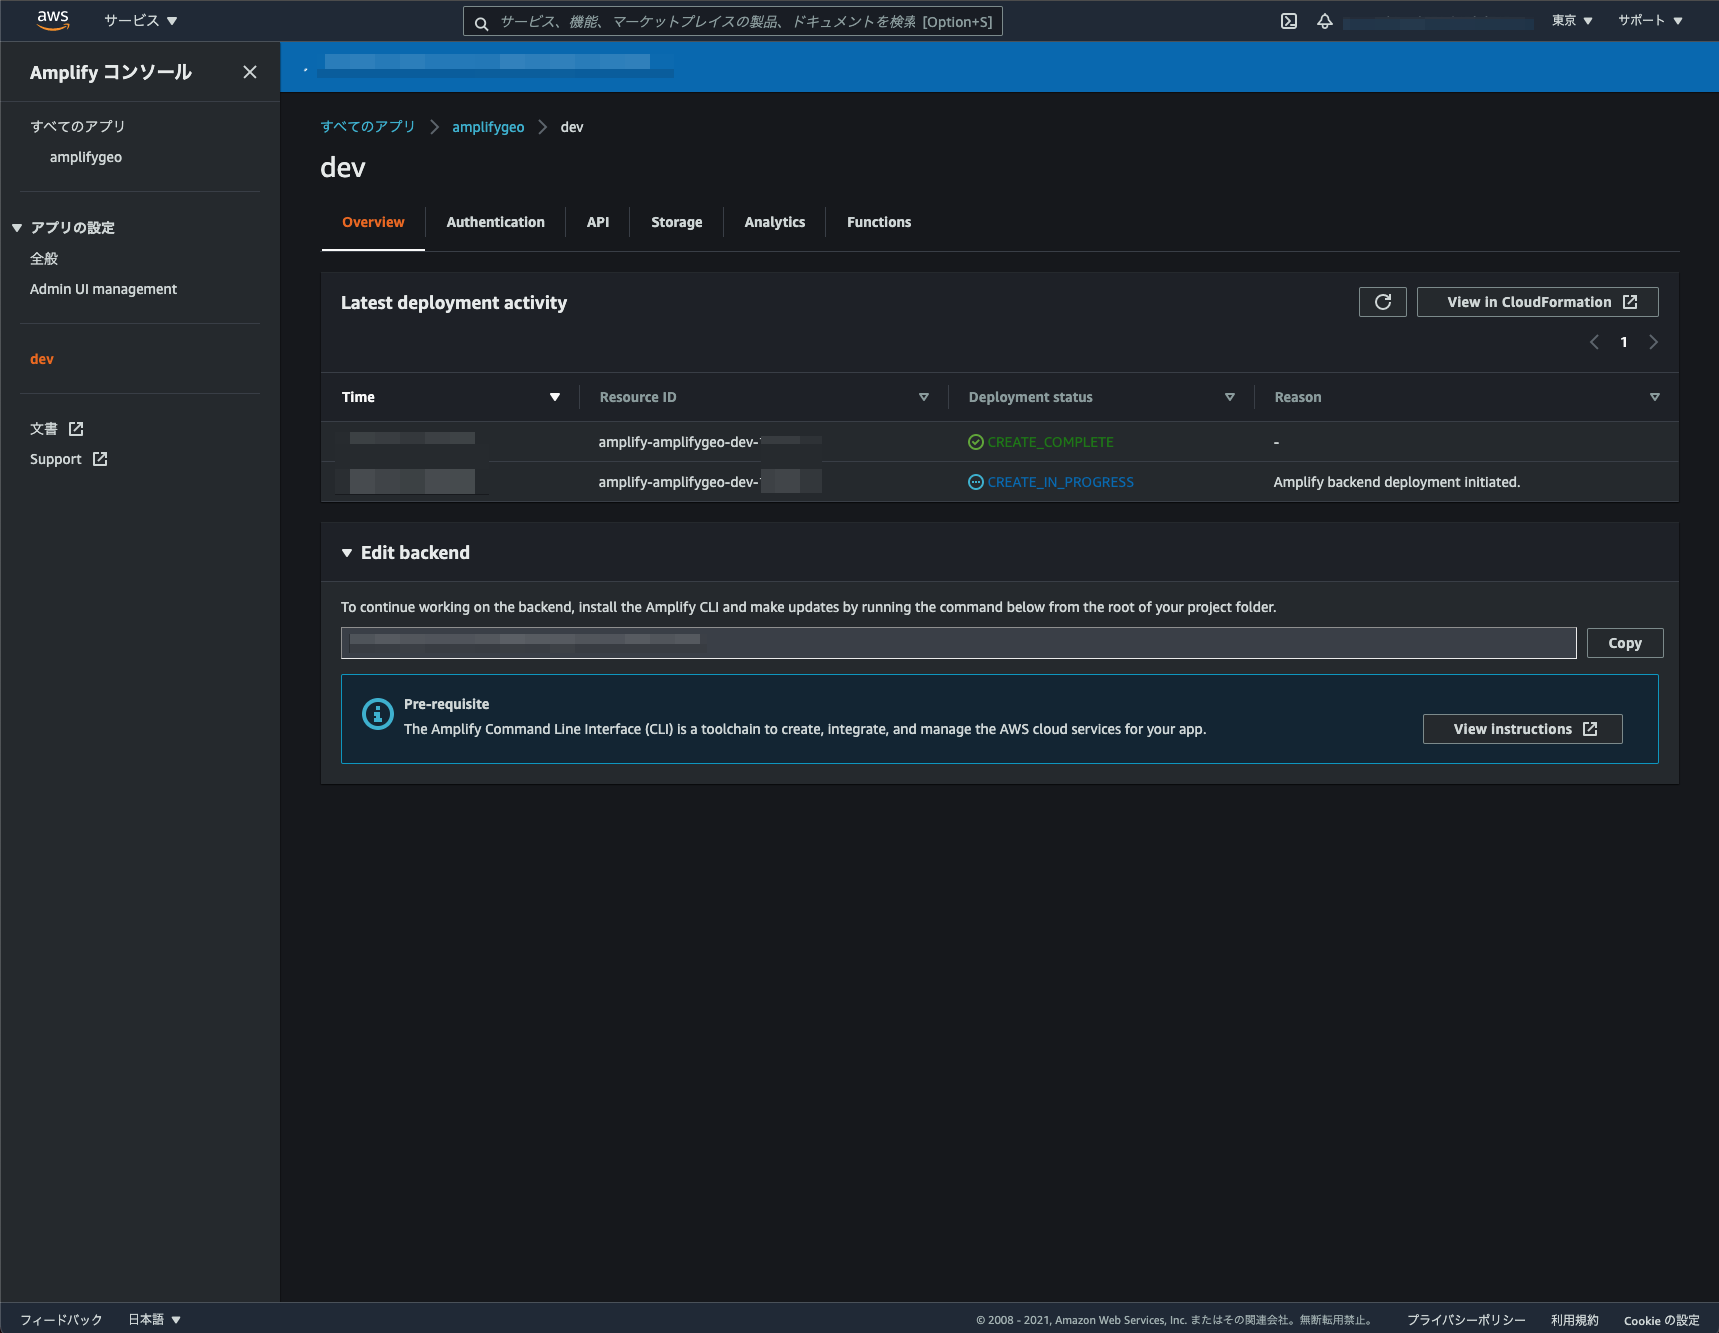Open the 東京 region dropdown
This screenshot has width=1719, height=1333.
[1572, 21]
